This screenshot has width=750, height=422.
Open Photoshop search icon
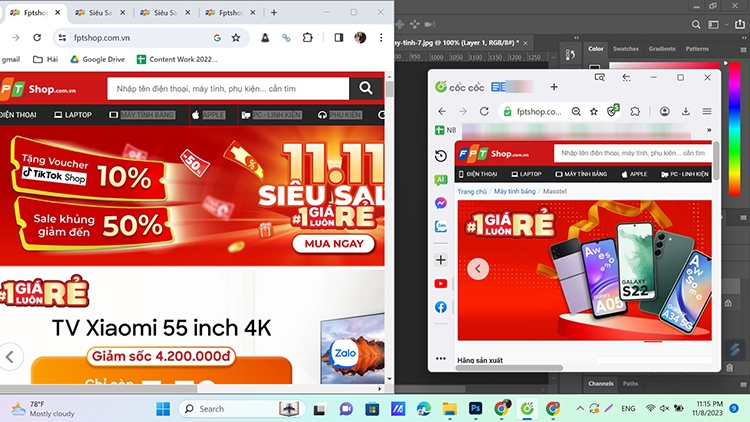click(696, 24)
